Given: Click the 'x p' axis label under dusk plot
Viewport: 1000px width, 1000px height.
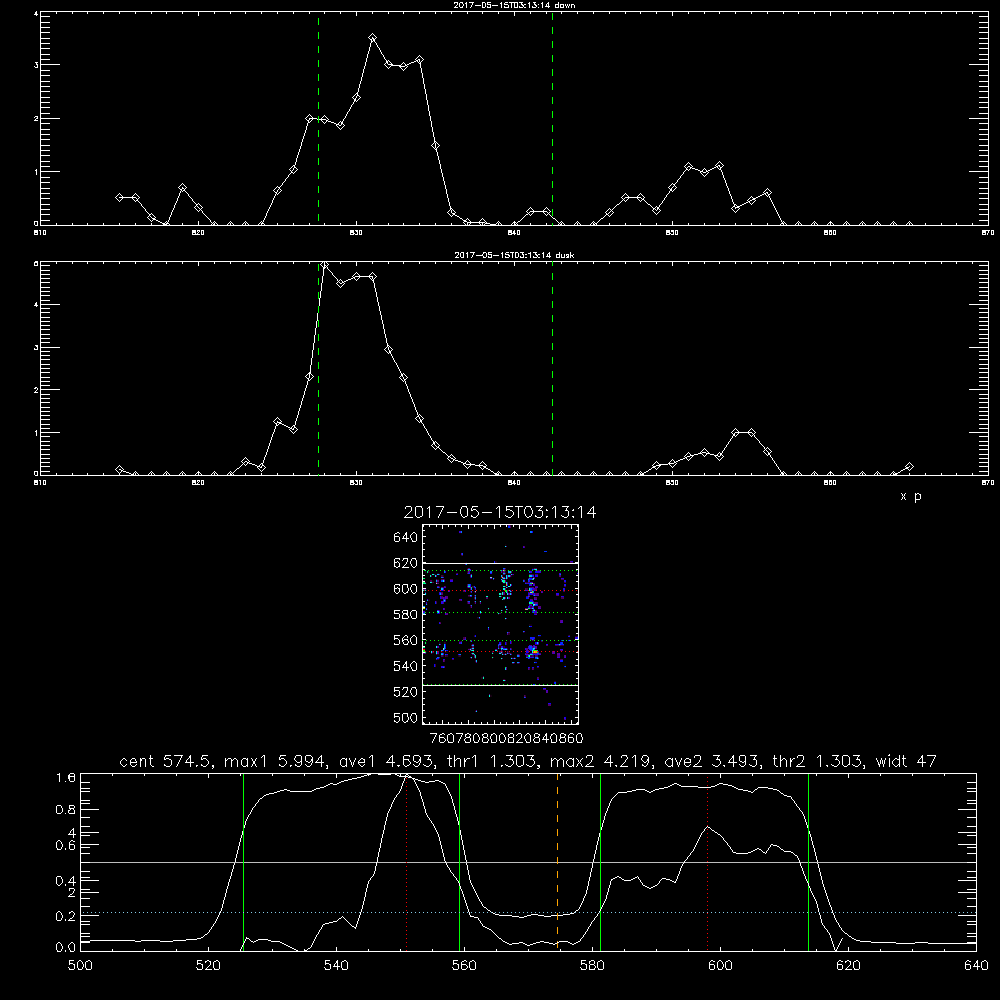Looking at the screenshot, I should pyautogui.click(x=911, y=496).
